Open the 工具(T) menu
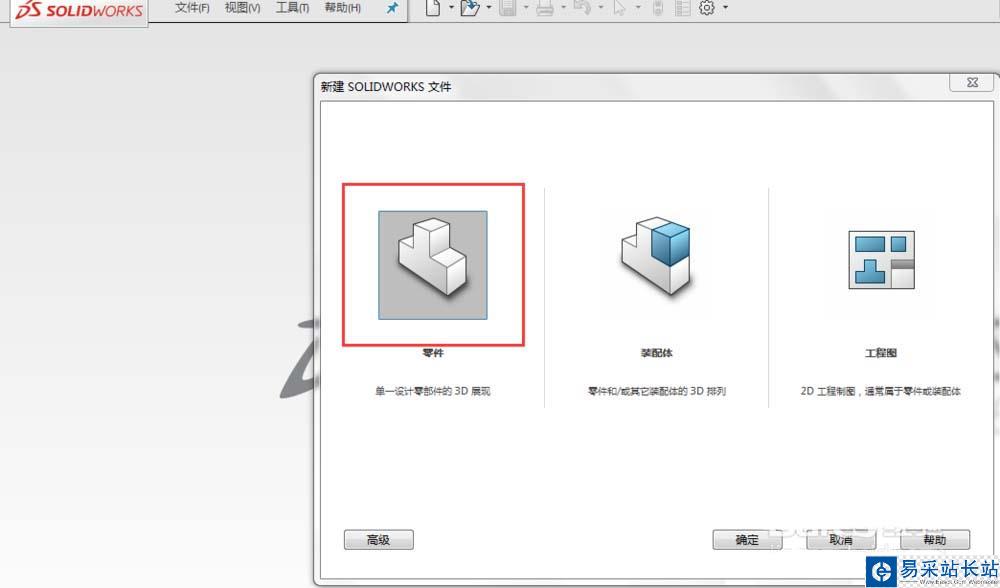The image size is (1000, 588). tap(292, 8)
